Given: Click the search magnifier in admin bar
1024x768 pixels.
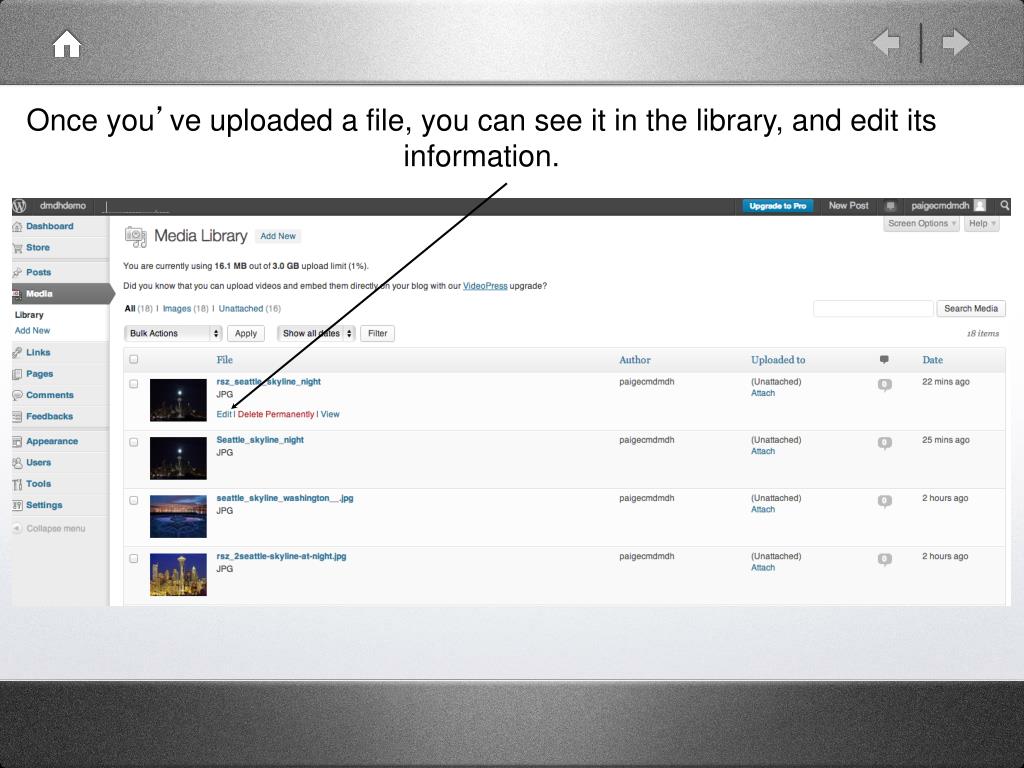Looking at the screenshot, I should coord(1004,206).
